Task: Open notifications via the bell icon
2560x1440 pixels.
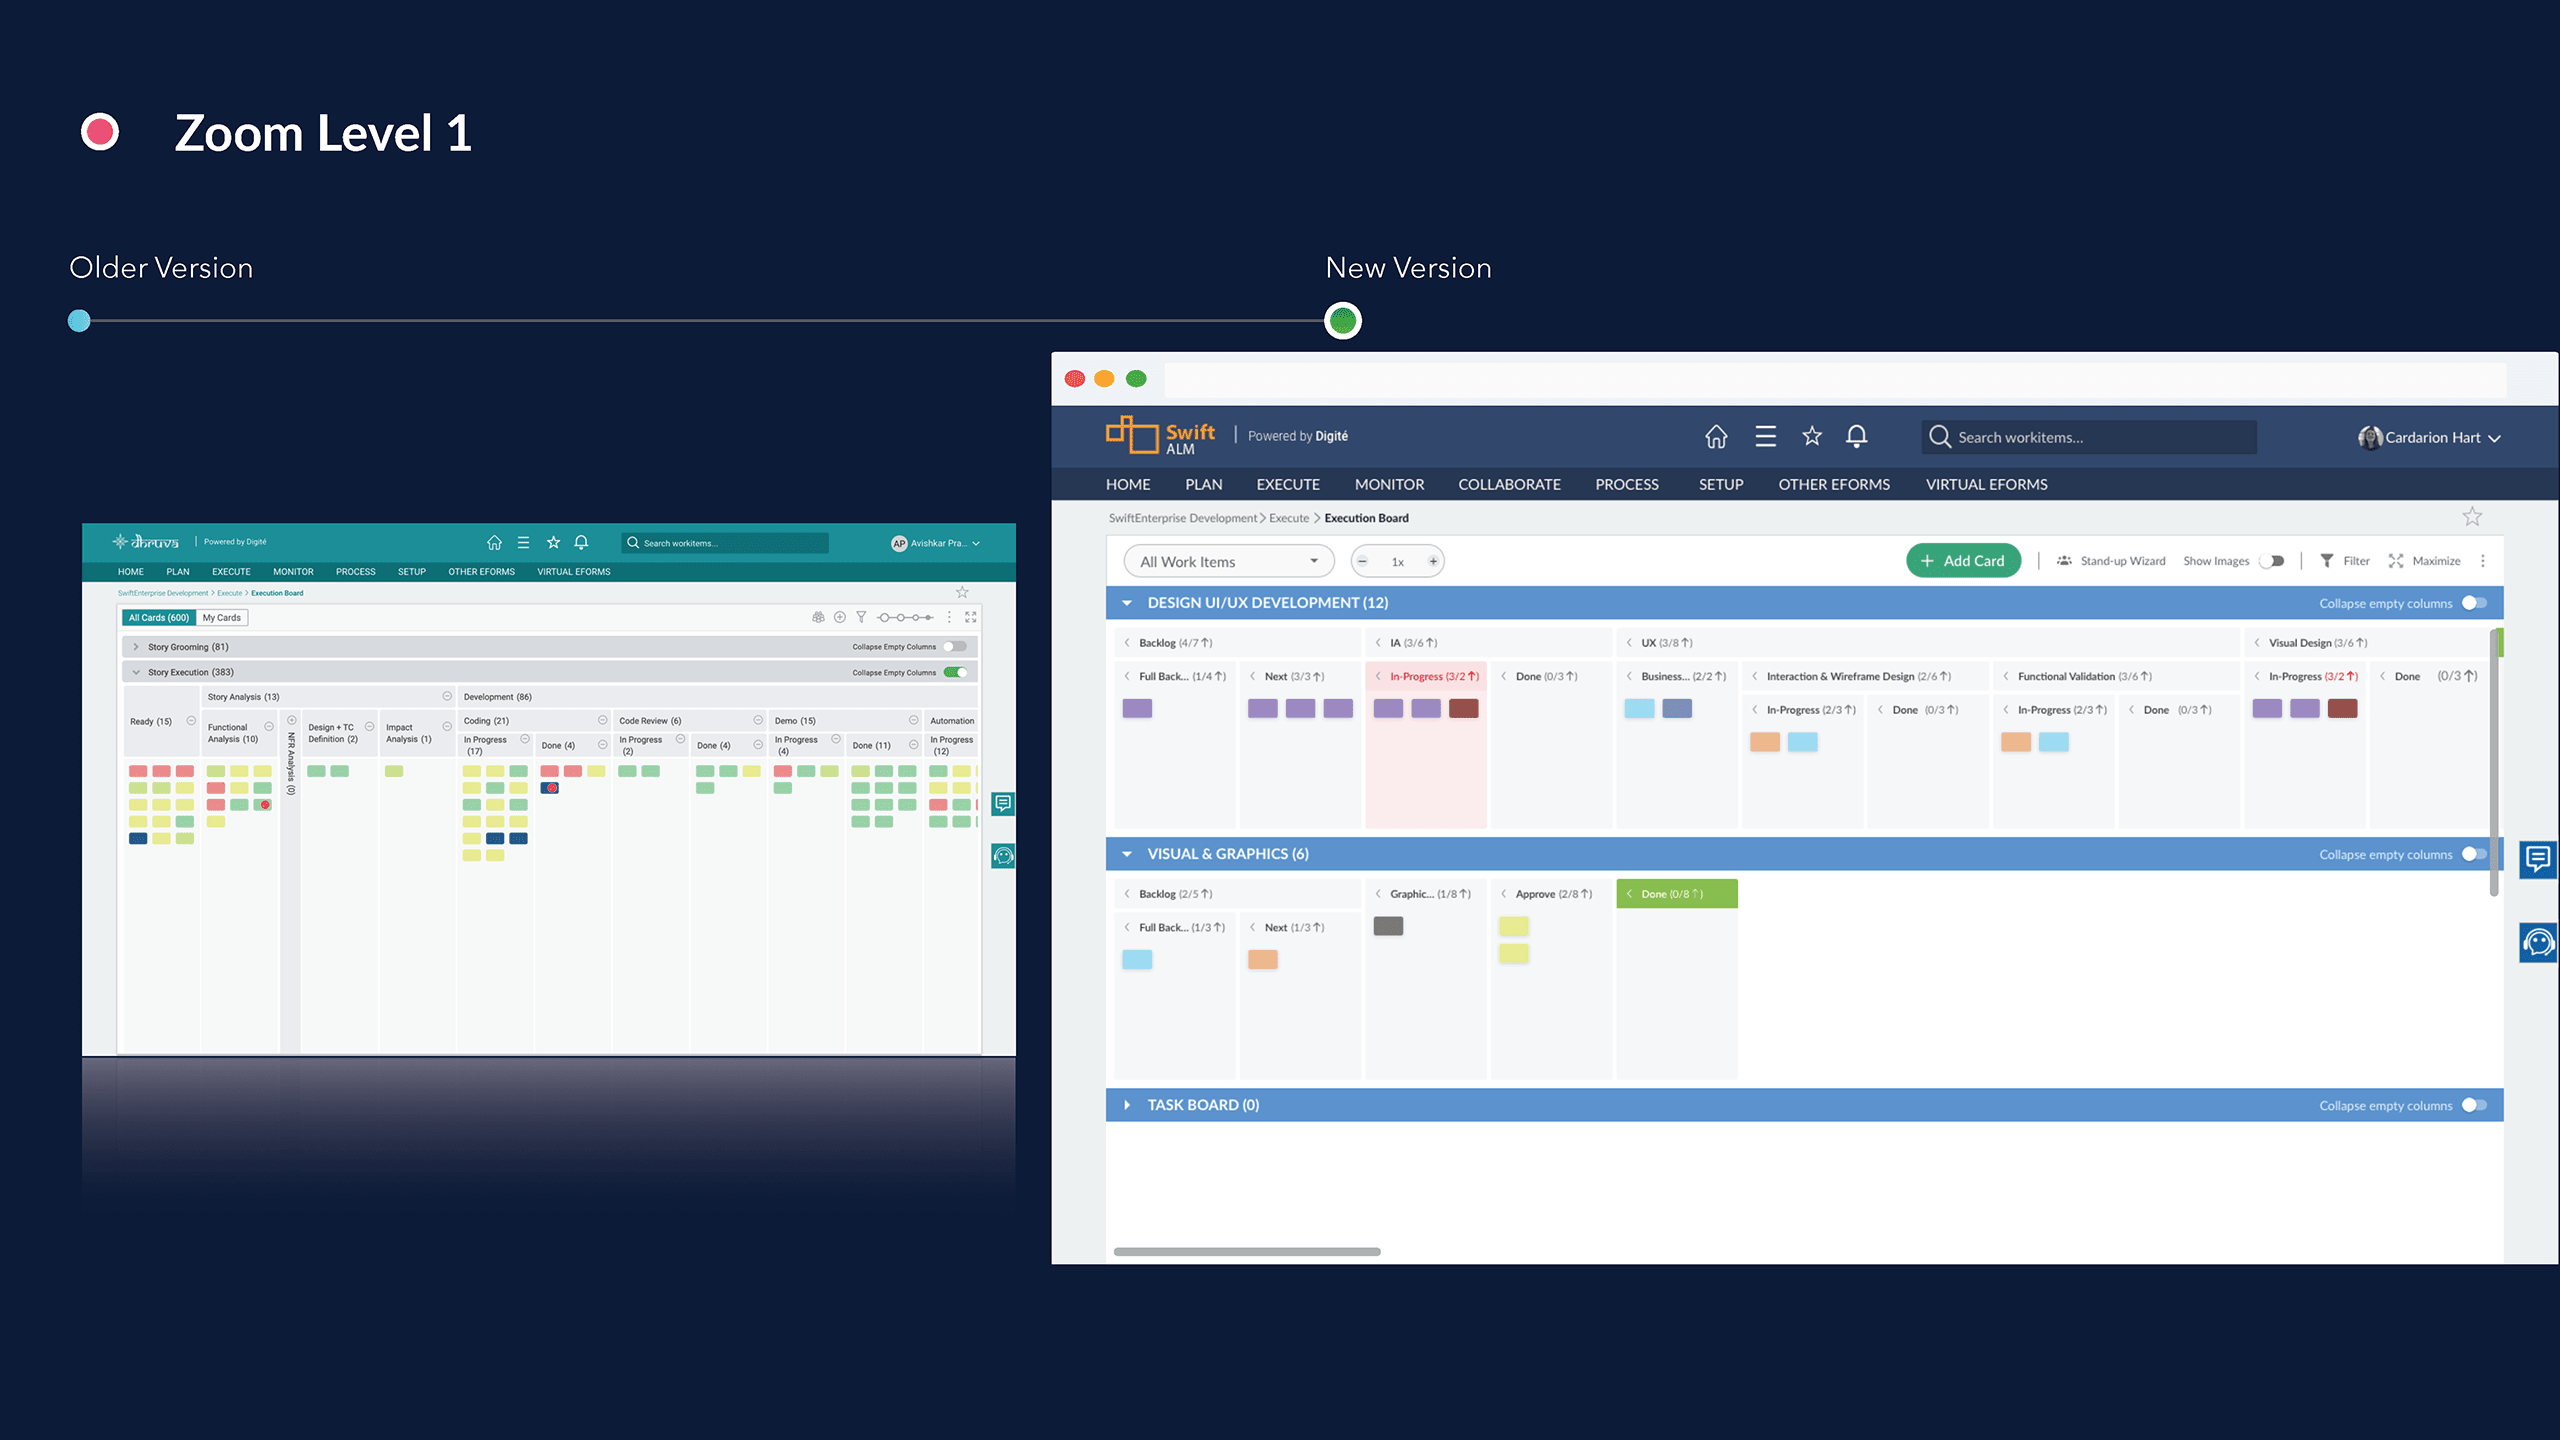Action: [x=1857, y=437]
